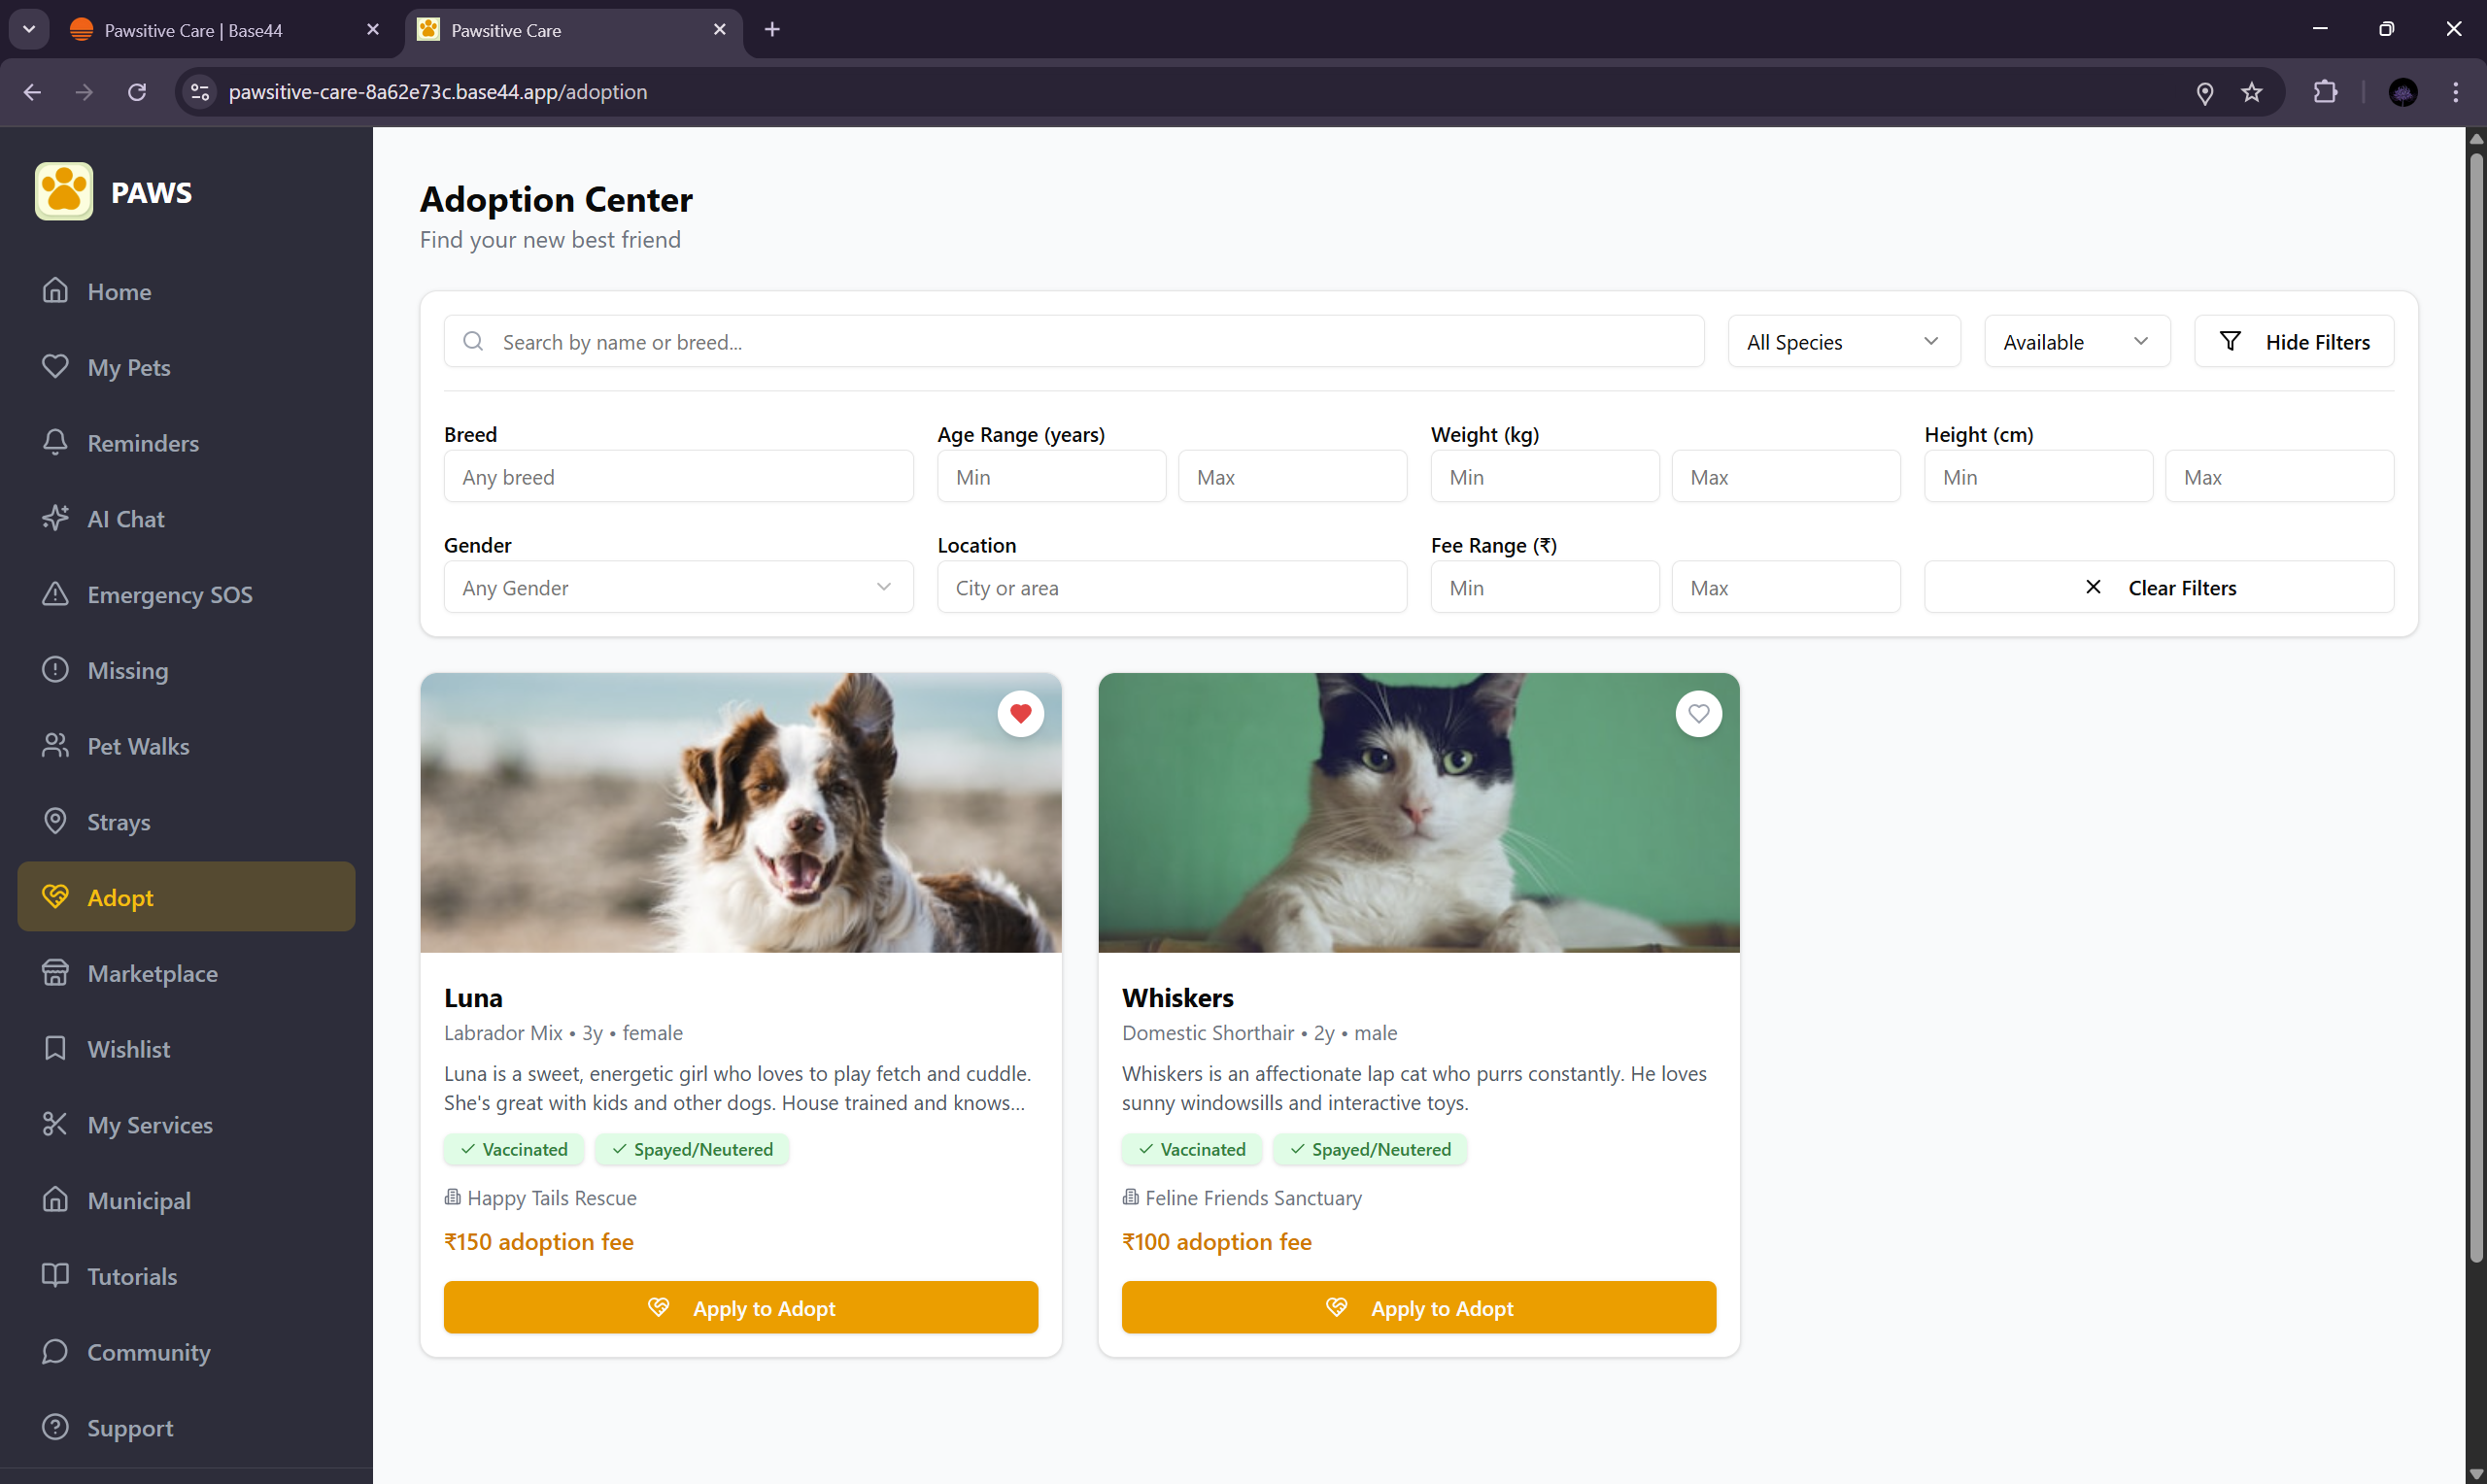
Task: Hide Filters panel toggle button
Action: pyautogui.click(x=2293, y=342)
